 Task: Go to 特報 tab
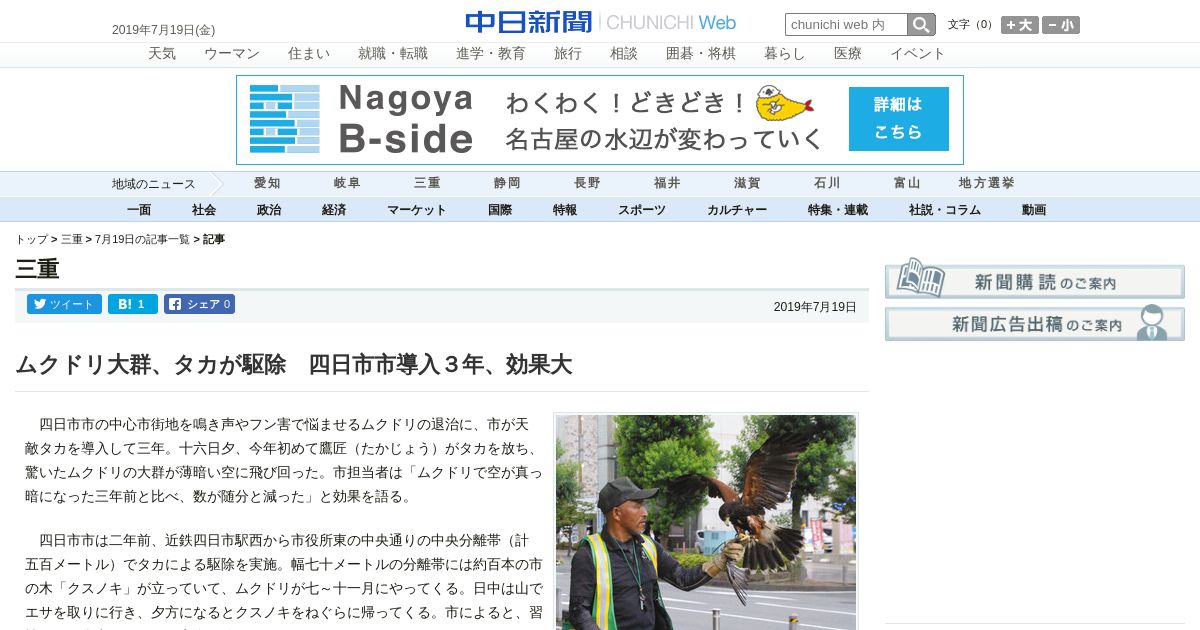(565, 210)
